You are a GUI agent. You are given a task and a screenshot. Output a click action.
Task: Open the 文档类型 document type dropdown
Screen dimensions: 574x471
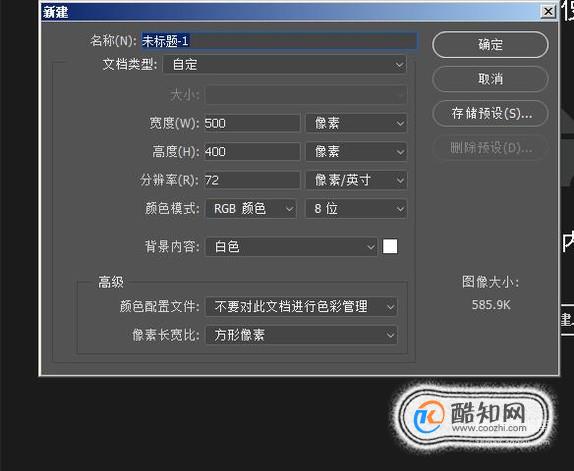[285, 65]
